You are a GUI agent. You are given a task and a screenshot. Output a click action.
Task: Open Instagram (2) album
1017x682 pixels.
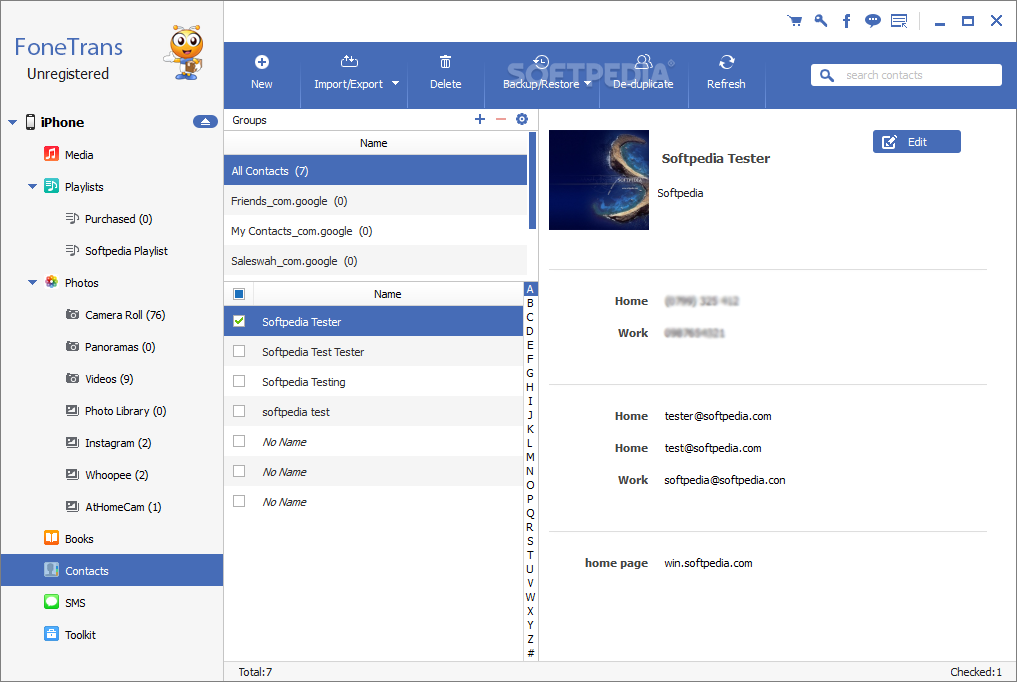click(x=117, y=443)
